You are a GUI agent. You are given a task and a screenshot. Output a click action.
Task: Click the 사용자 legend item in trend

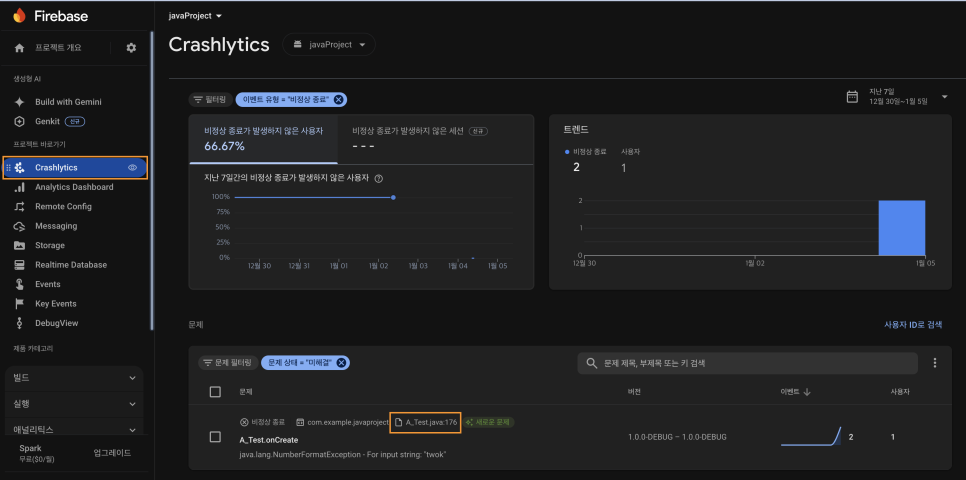(630, 152)
